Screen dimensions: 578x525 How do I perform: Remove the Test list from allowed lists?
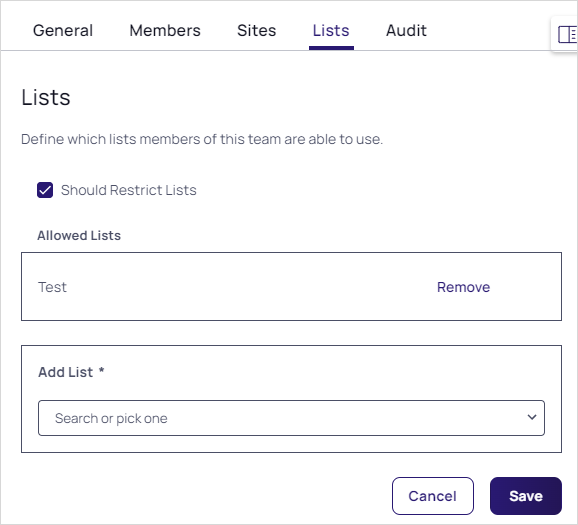tap(463, 287)
